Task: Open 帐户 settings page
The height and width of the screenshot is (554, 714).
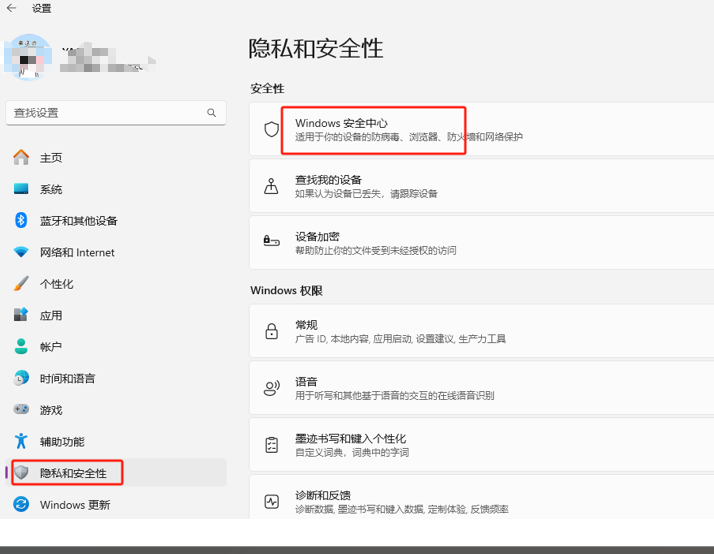Action: point(116,347)
